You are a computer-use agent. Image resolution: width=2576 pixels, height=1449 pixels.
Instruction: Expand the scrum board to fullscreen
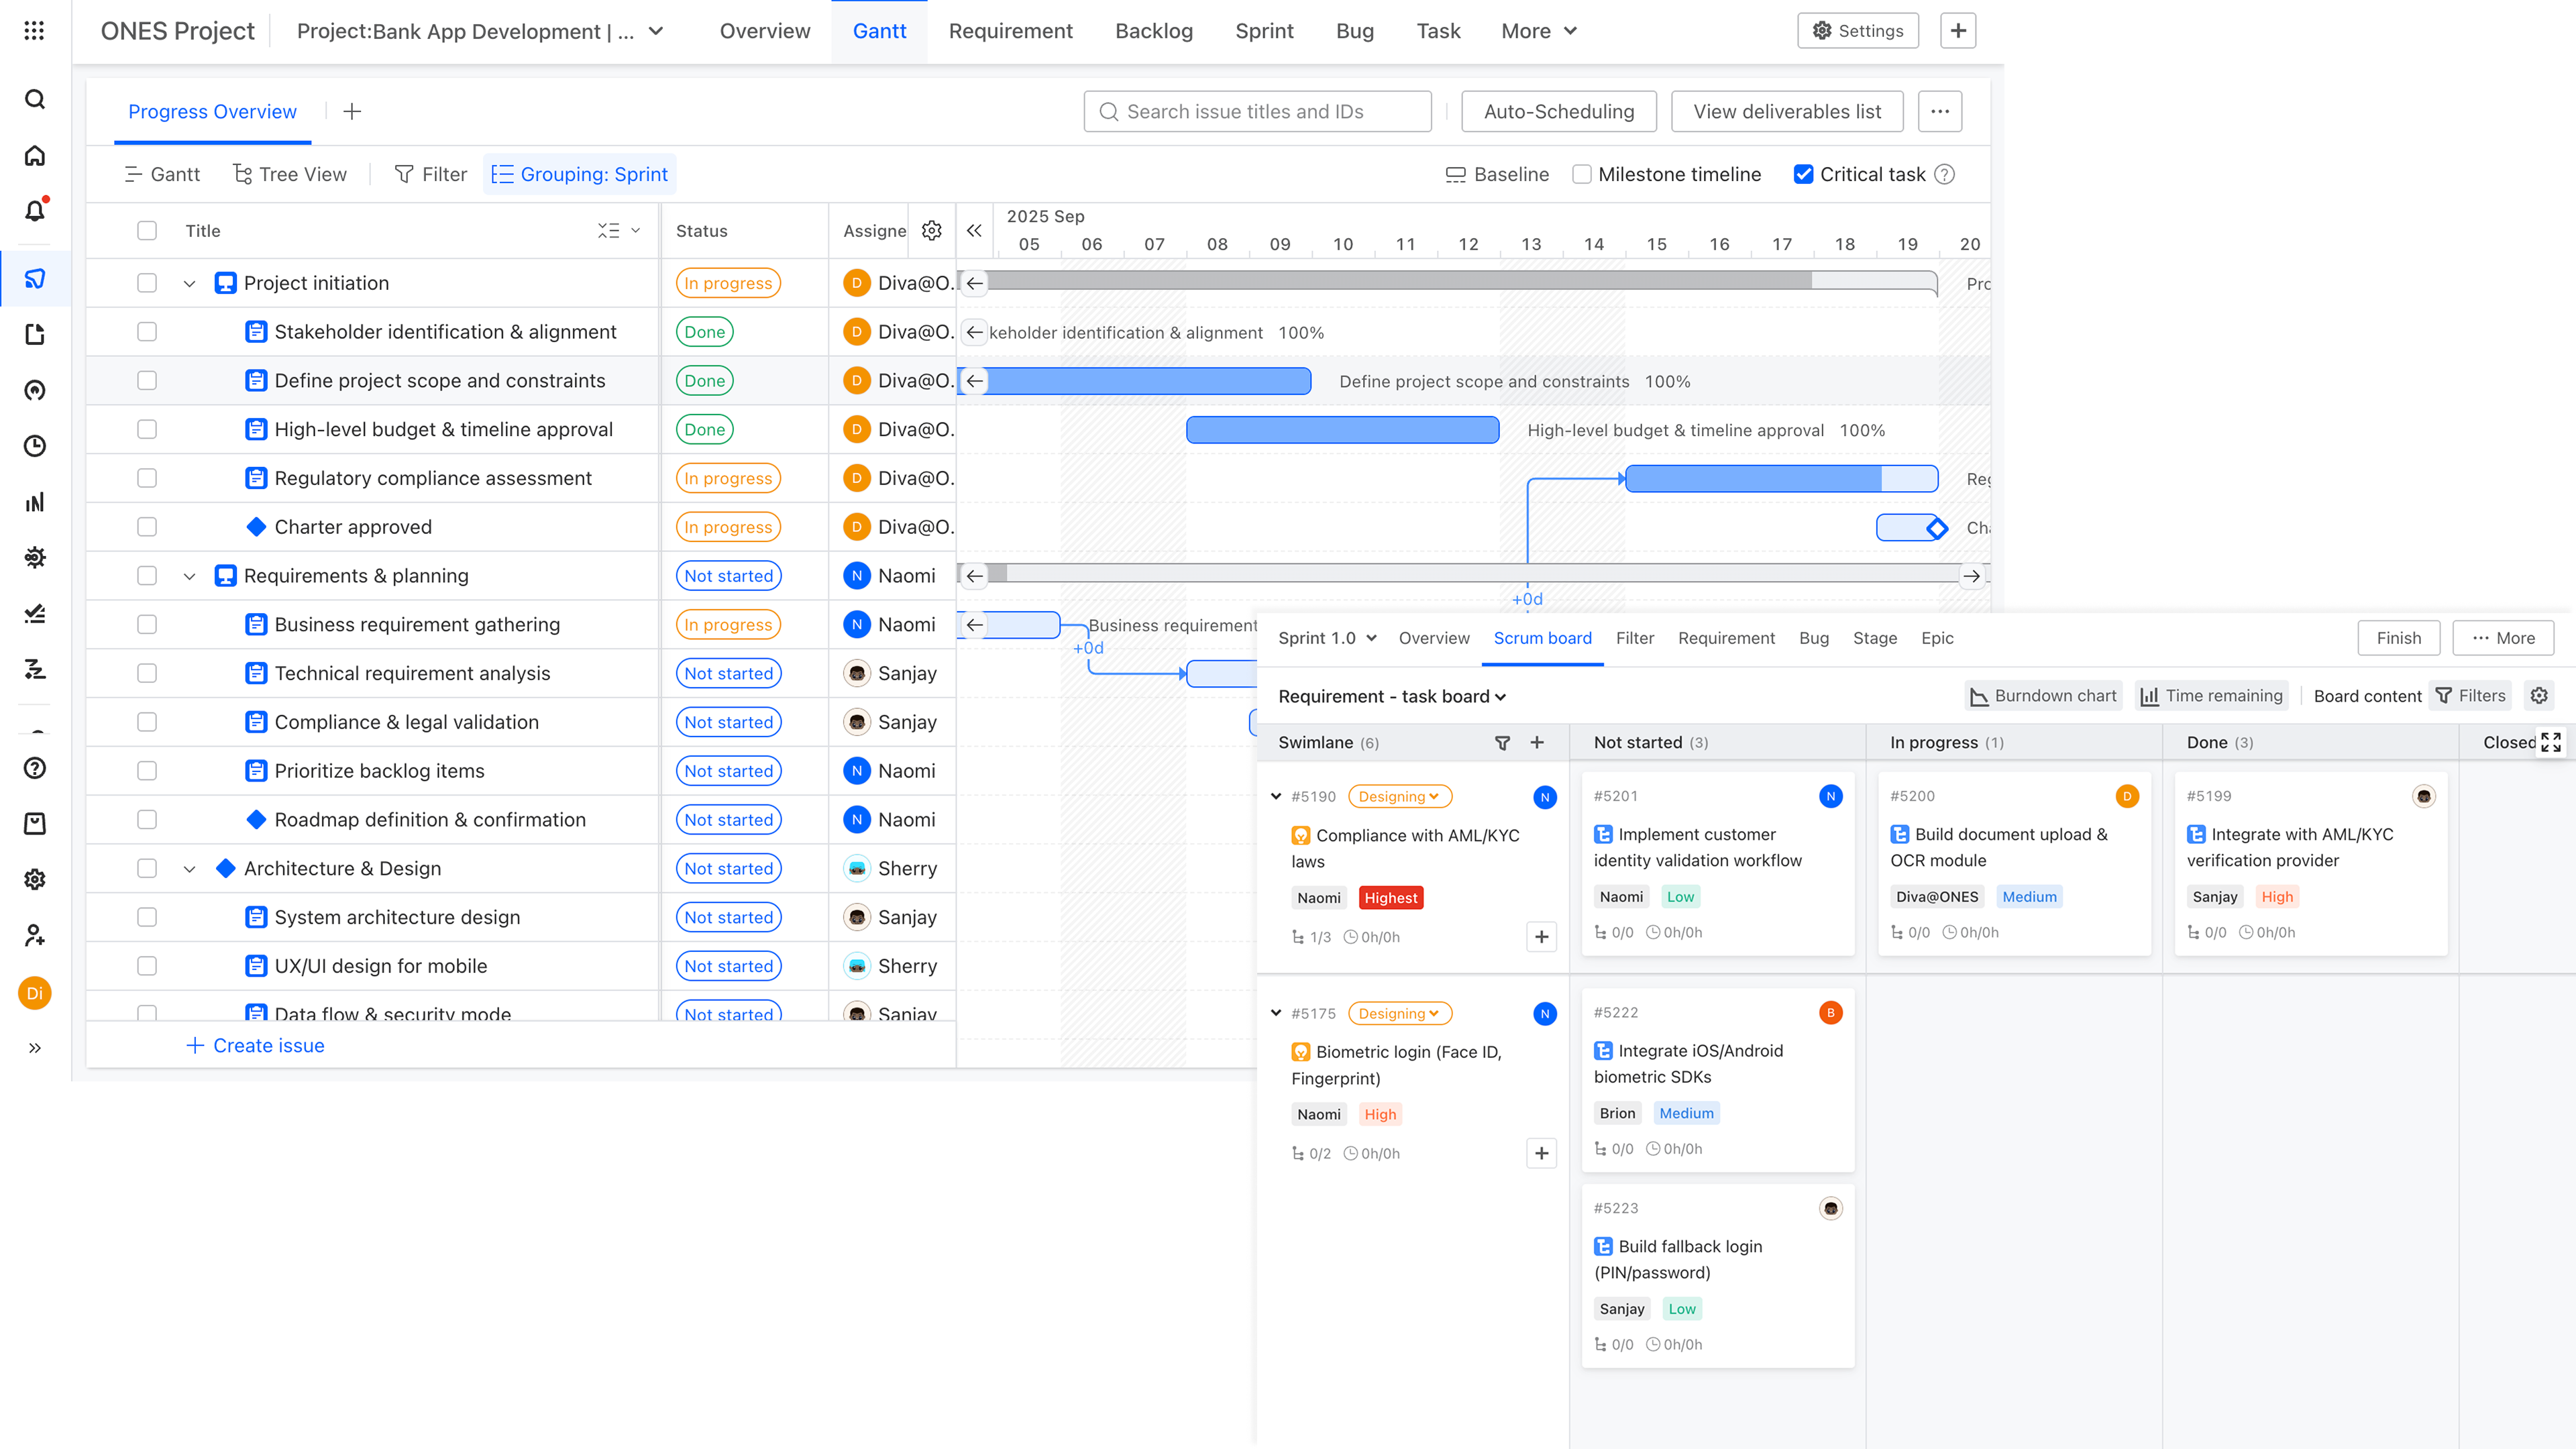(2551, 742)
